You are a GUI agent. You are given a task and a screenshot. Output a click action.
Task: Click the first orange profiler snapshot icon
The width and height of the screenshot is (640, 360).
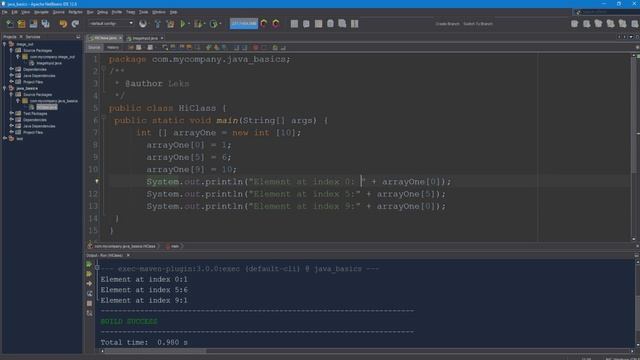point(264,24)
